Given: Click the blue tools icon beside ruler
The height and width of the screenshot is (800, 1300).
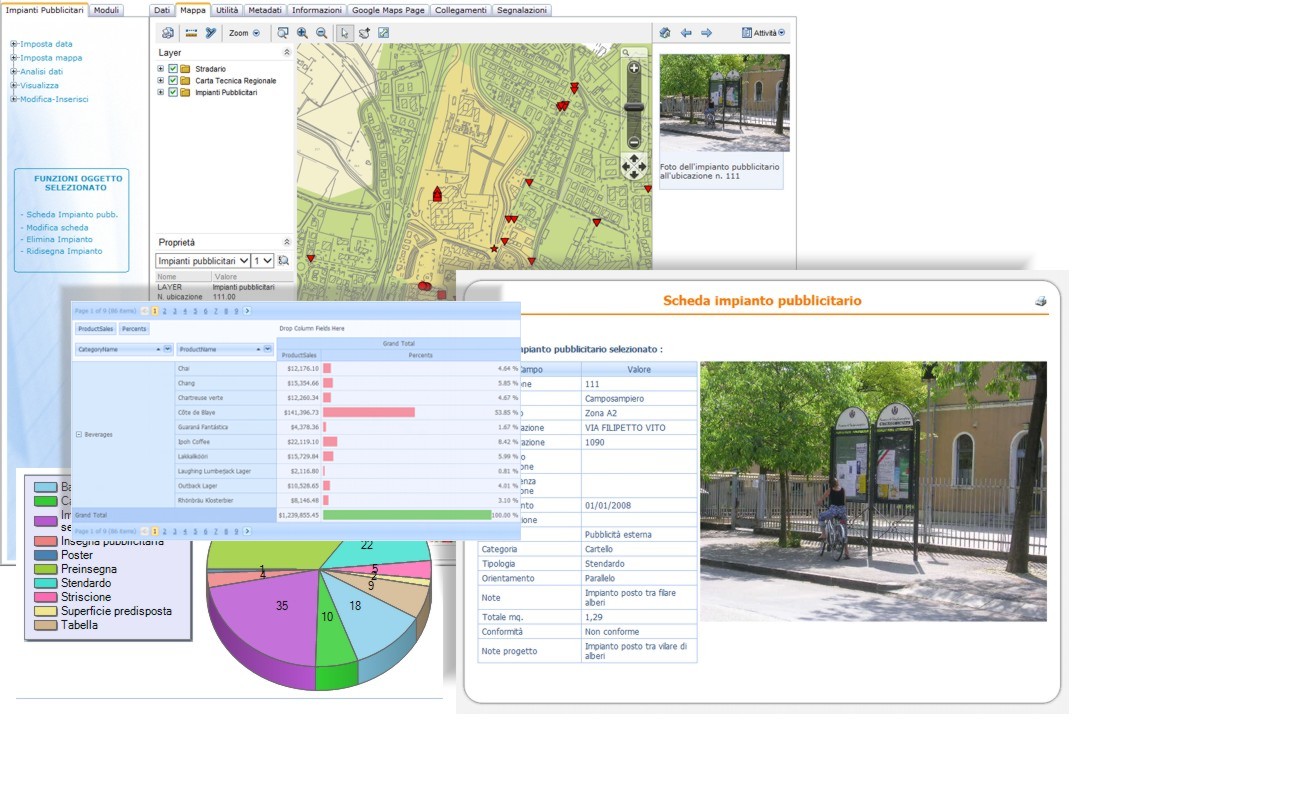Looking at the screenshot, I should 211,33.
